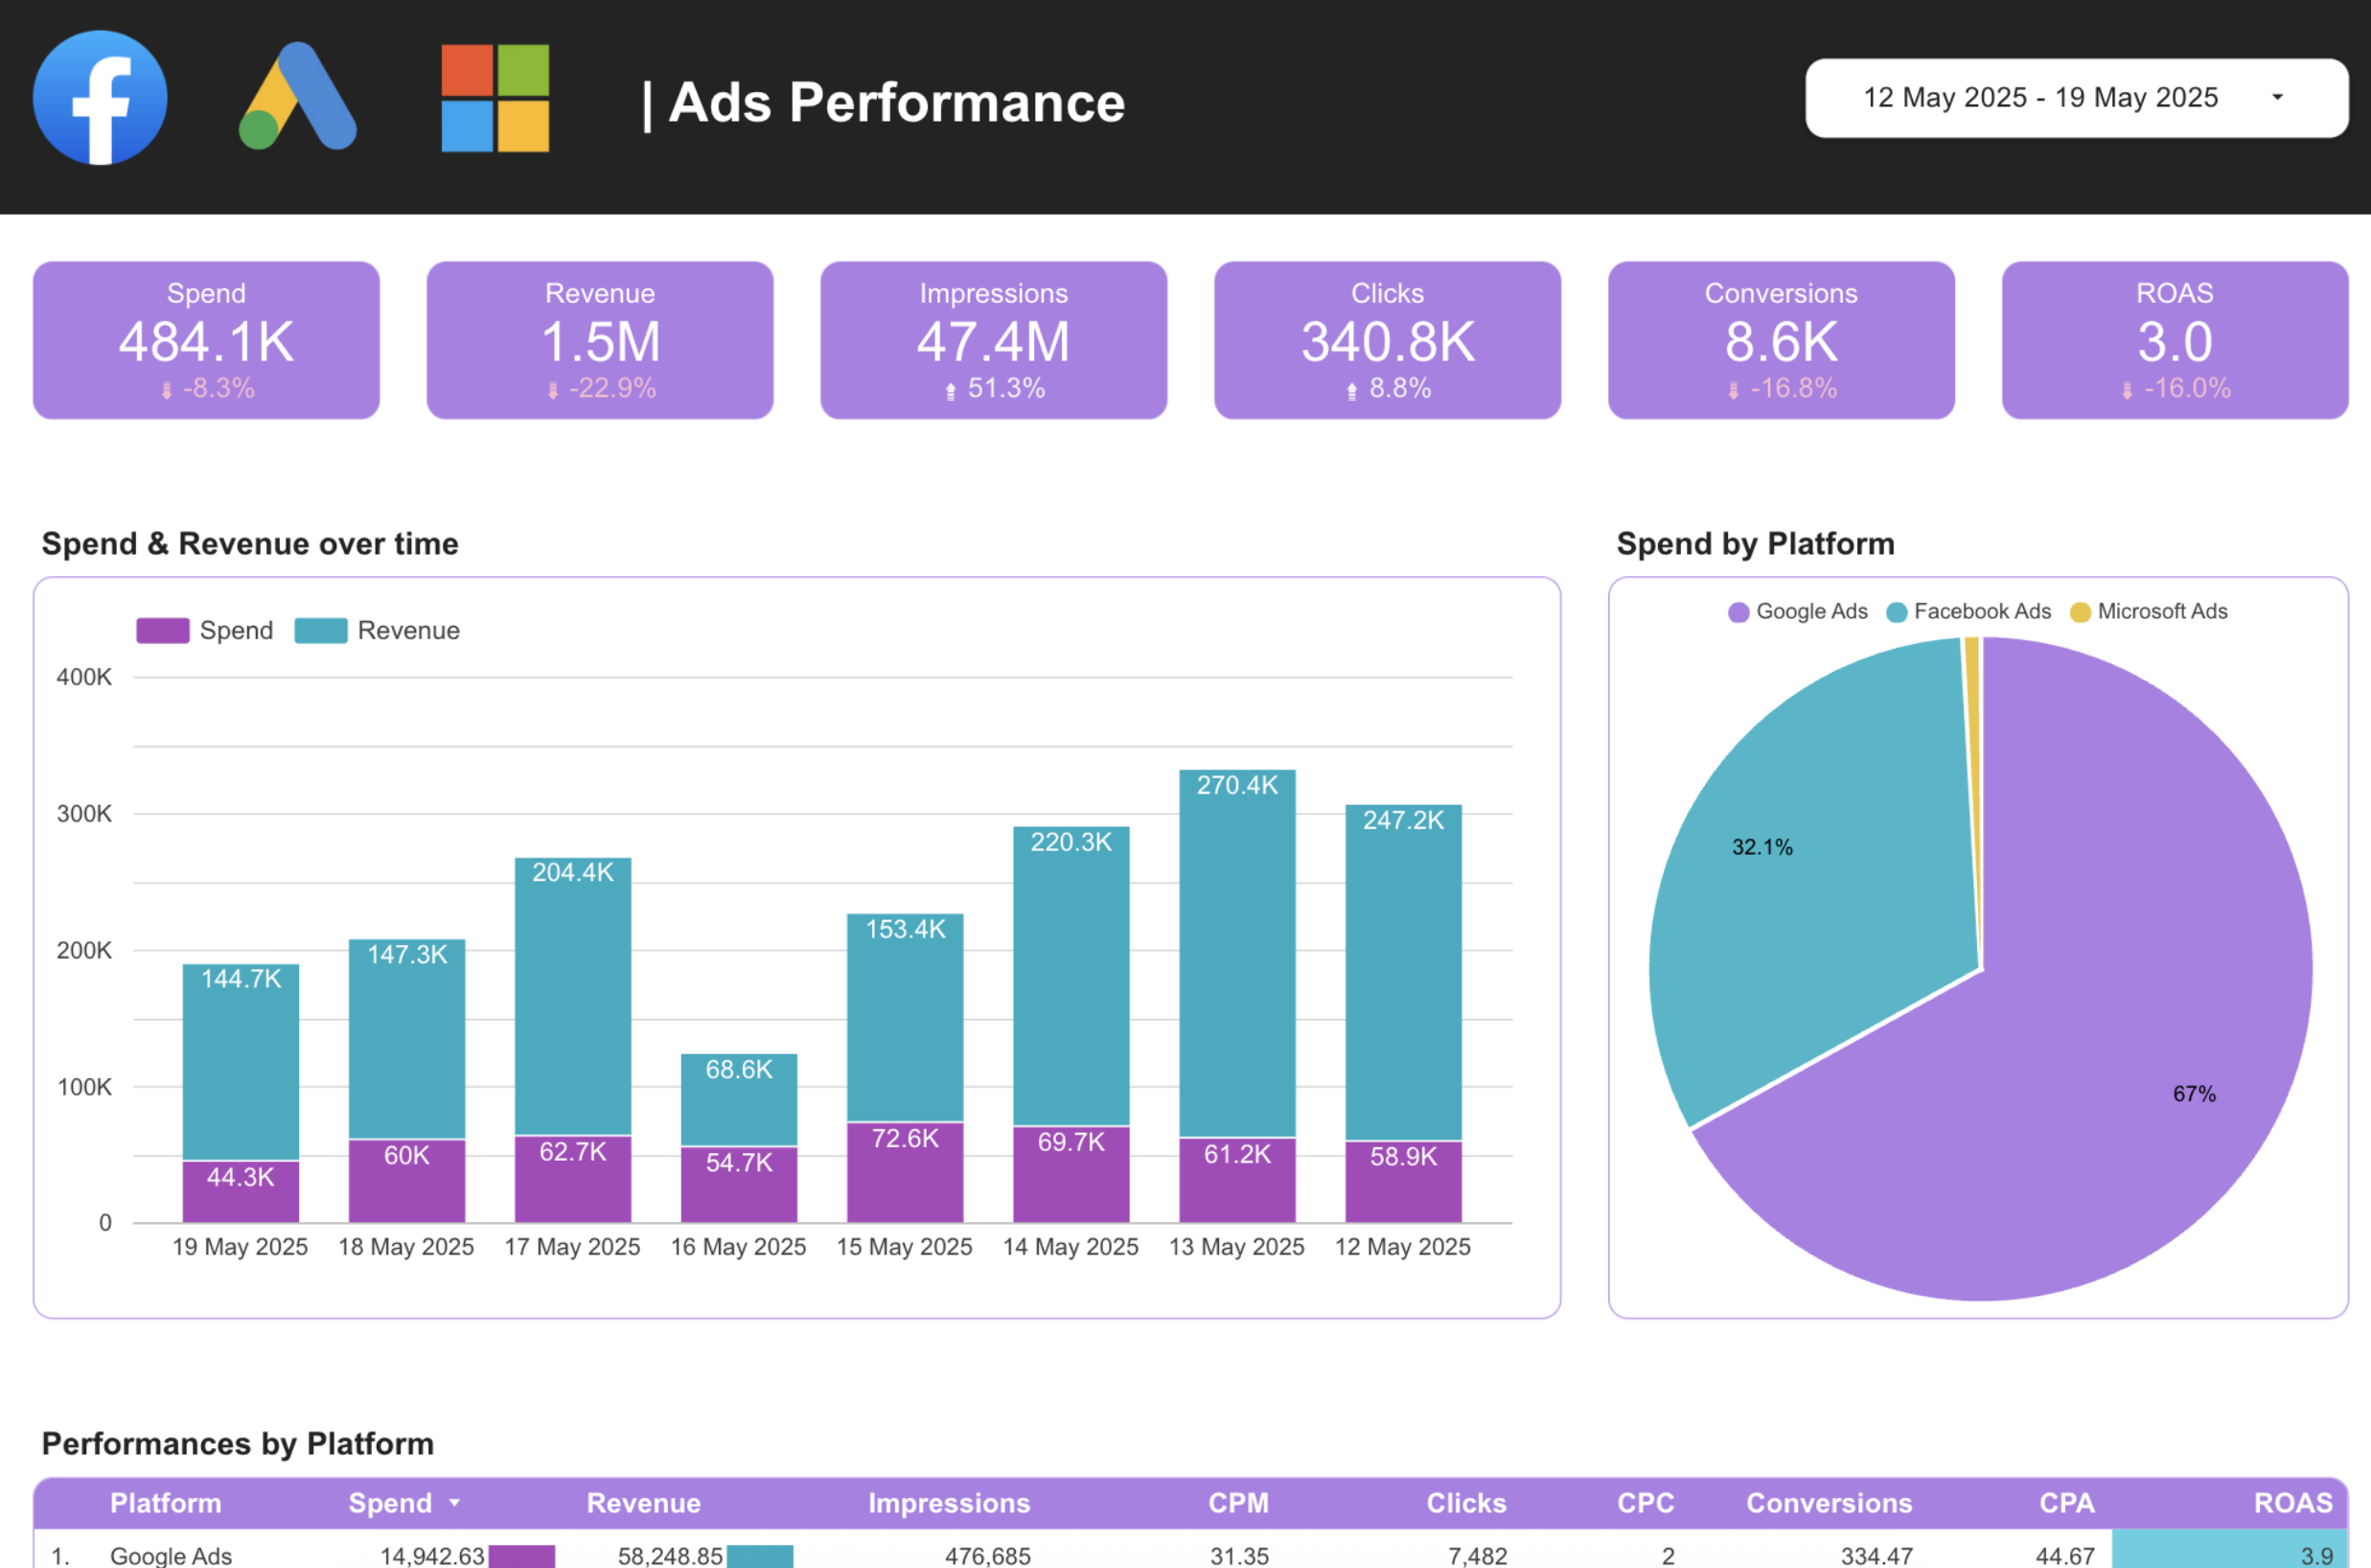Click the Microsoft logo in the header

click(497, 97)
